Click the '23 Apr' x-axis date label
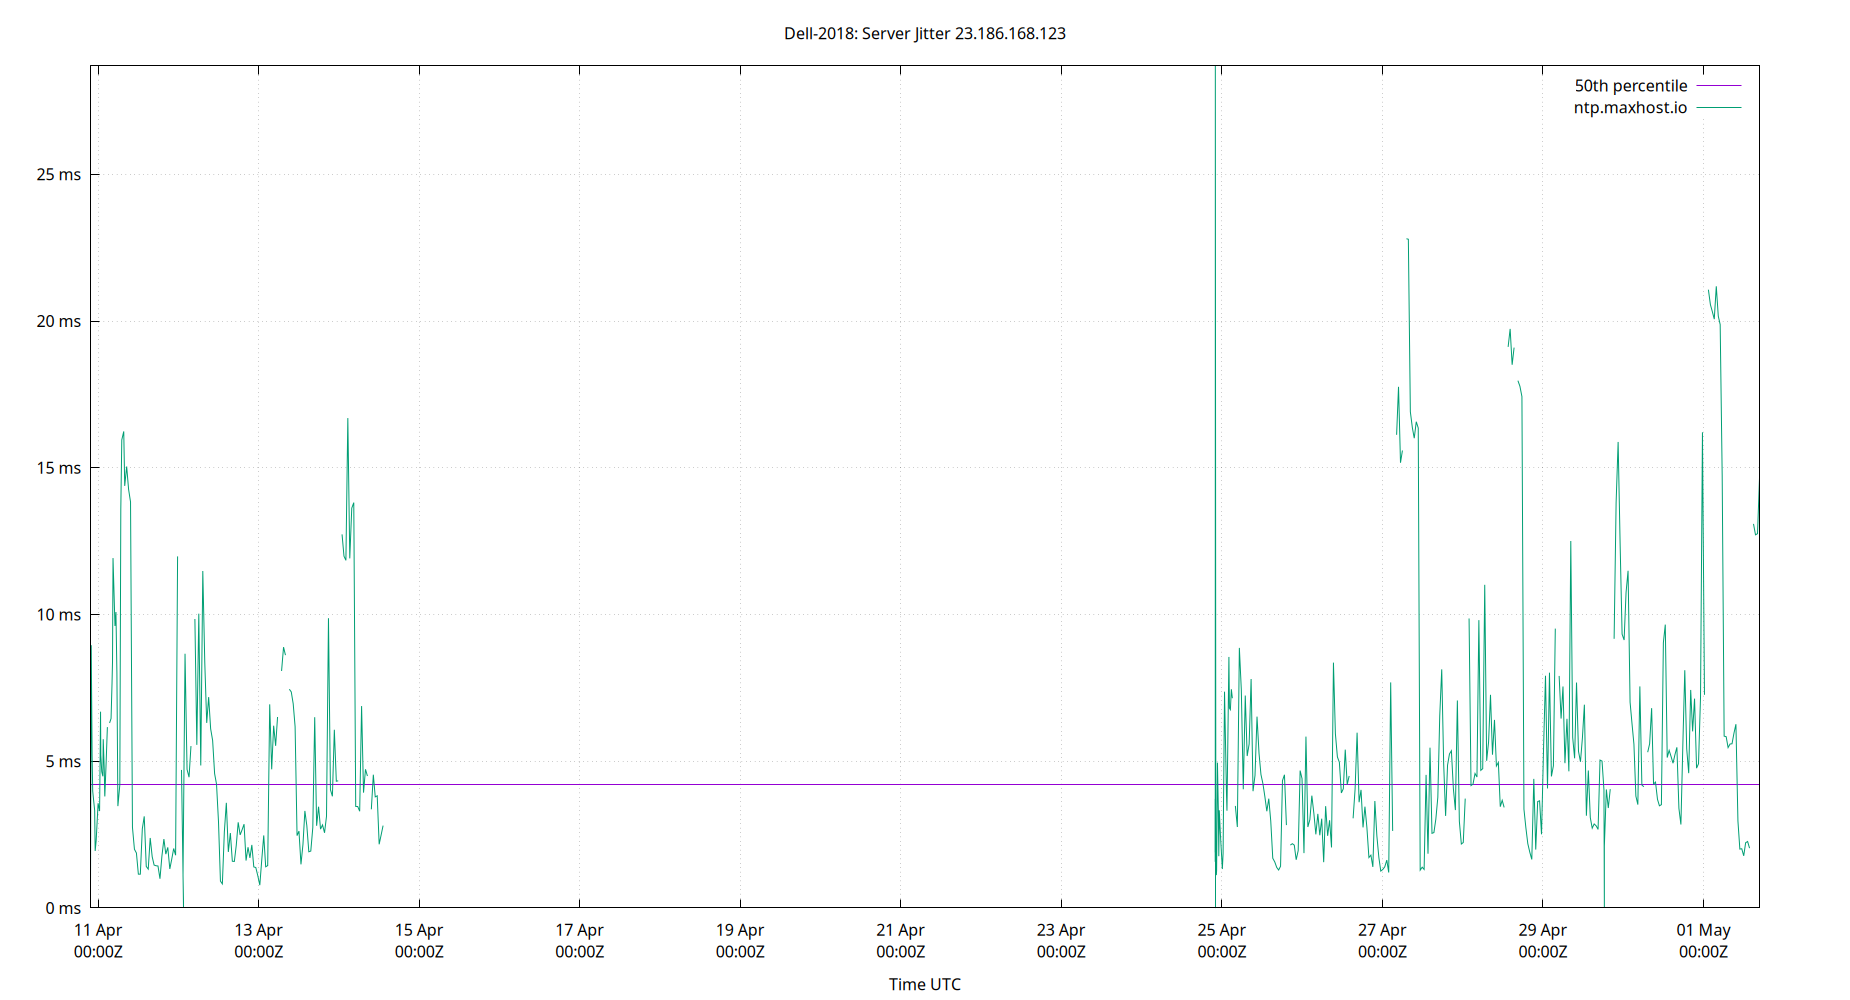Viewport: 1850px width, 1000px height. tap(1061, 930)
